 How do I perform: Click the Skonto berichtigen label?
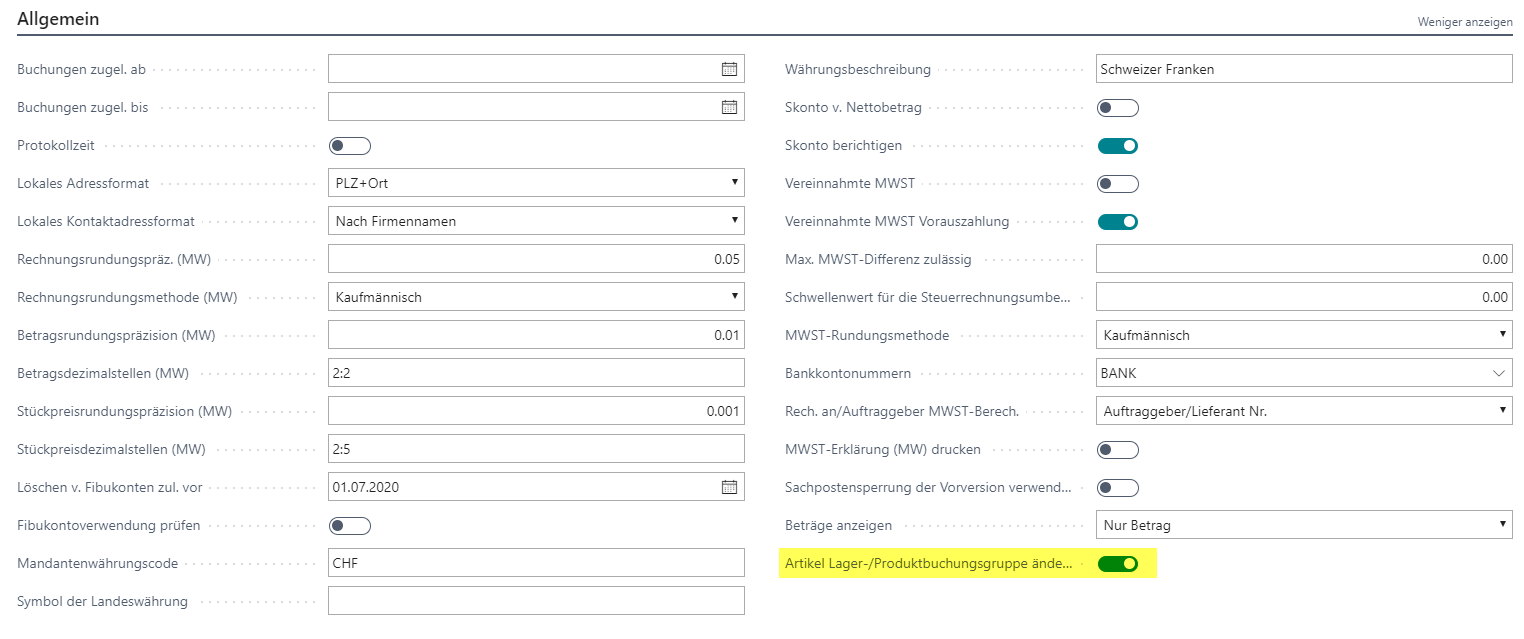[x=843, y=146]
